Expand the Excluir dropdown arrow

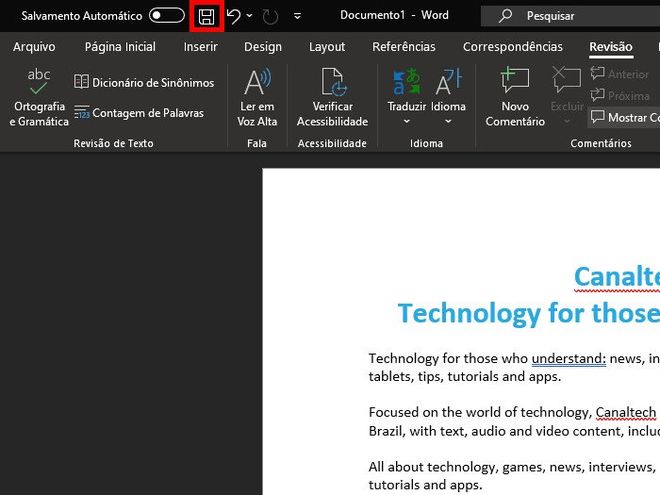click(567, 121)
